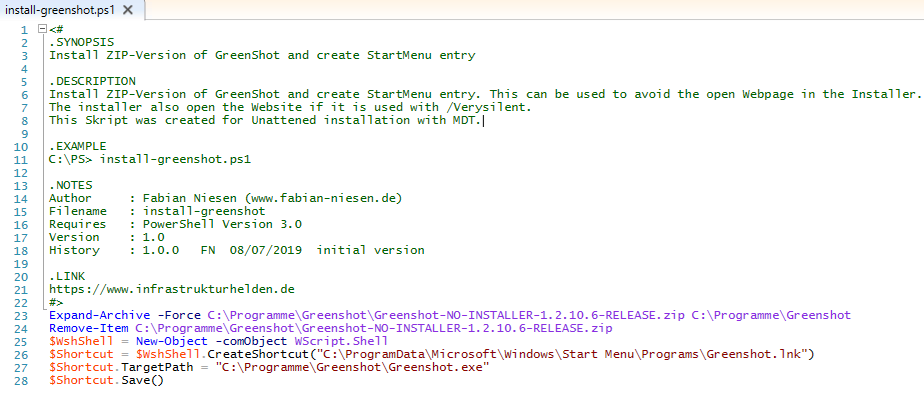Click the .EXAMPLE heading in the comment
The height and width of the screenshot is (403, 924).
77,146
